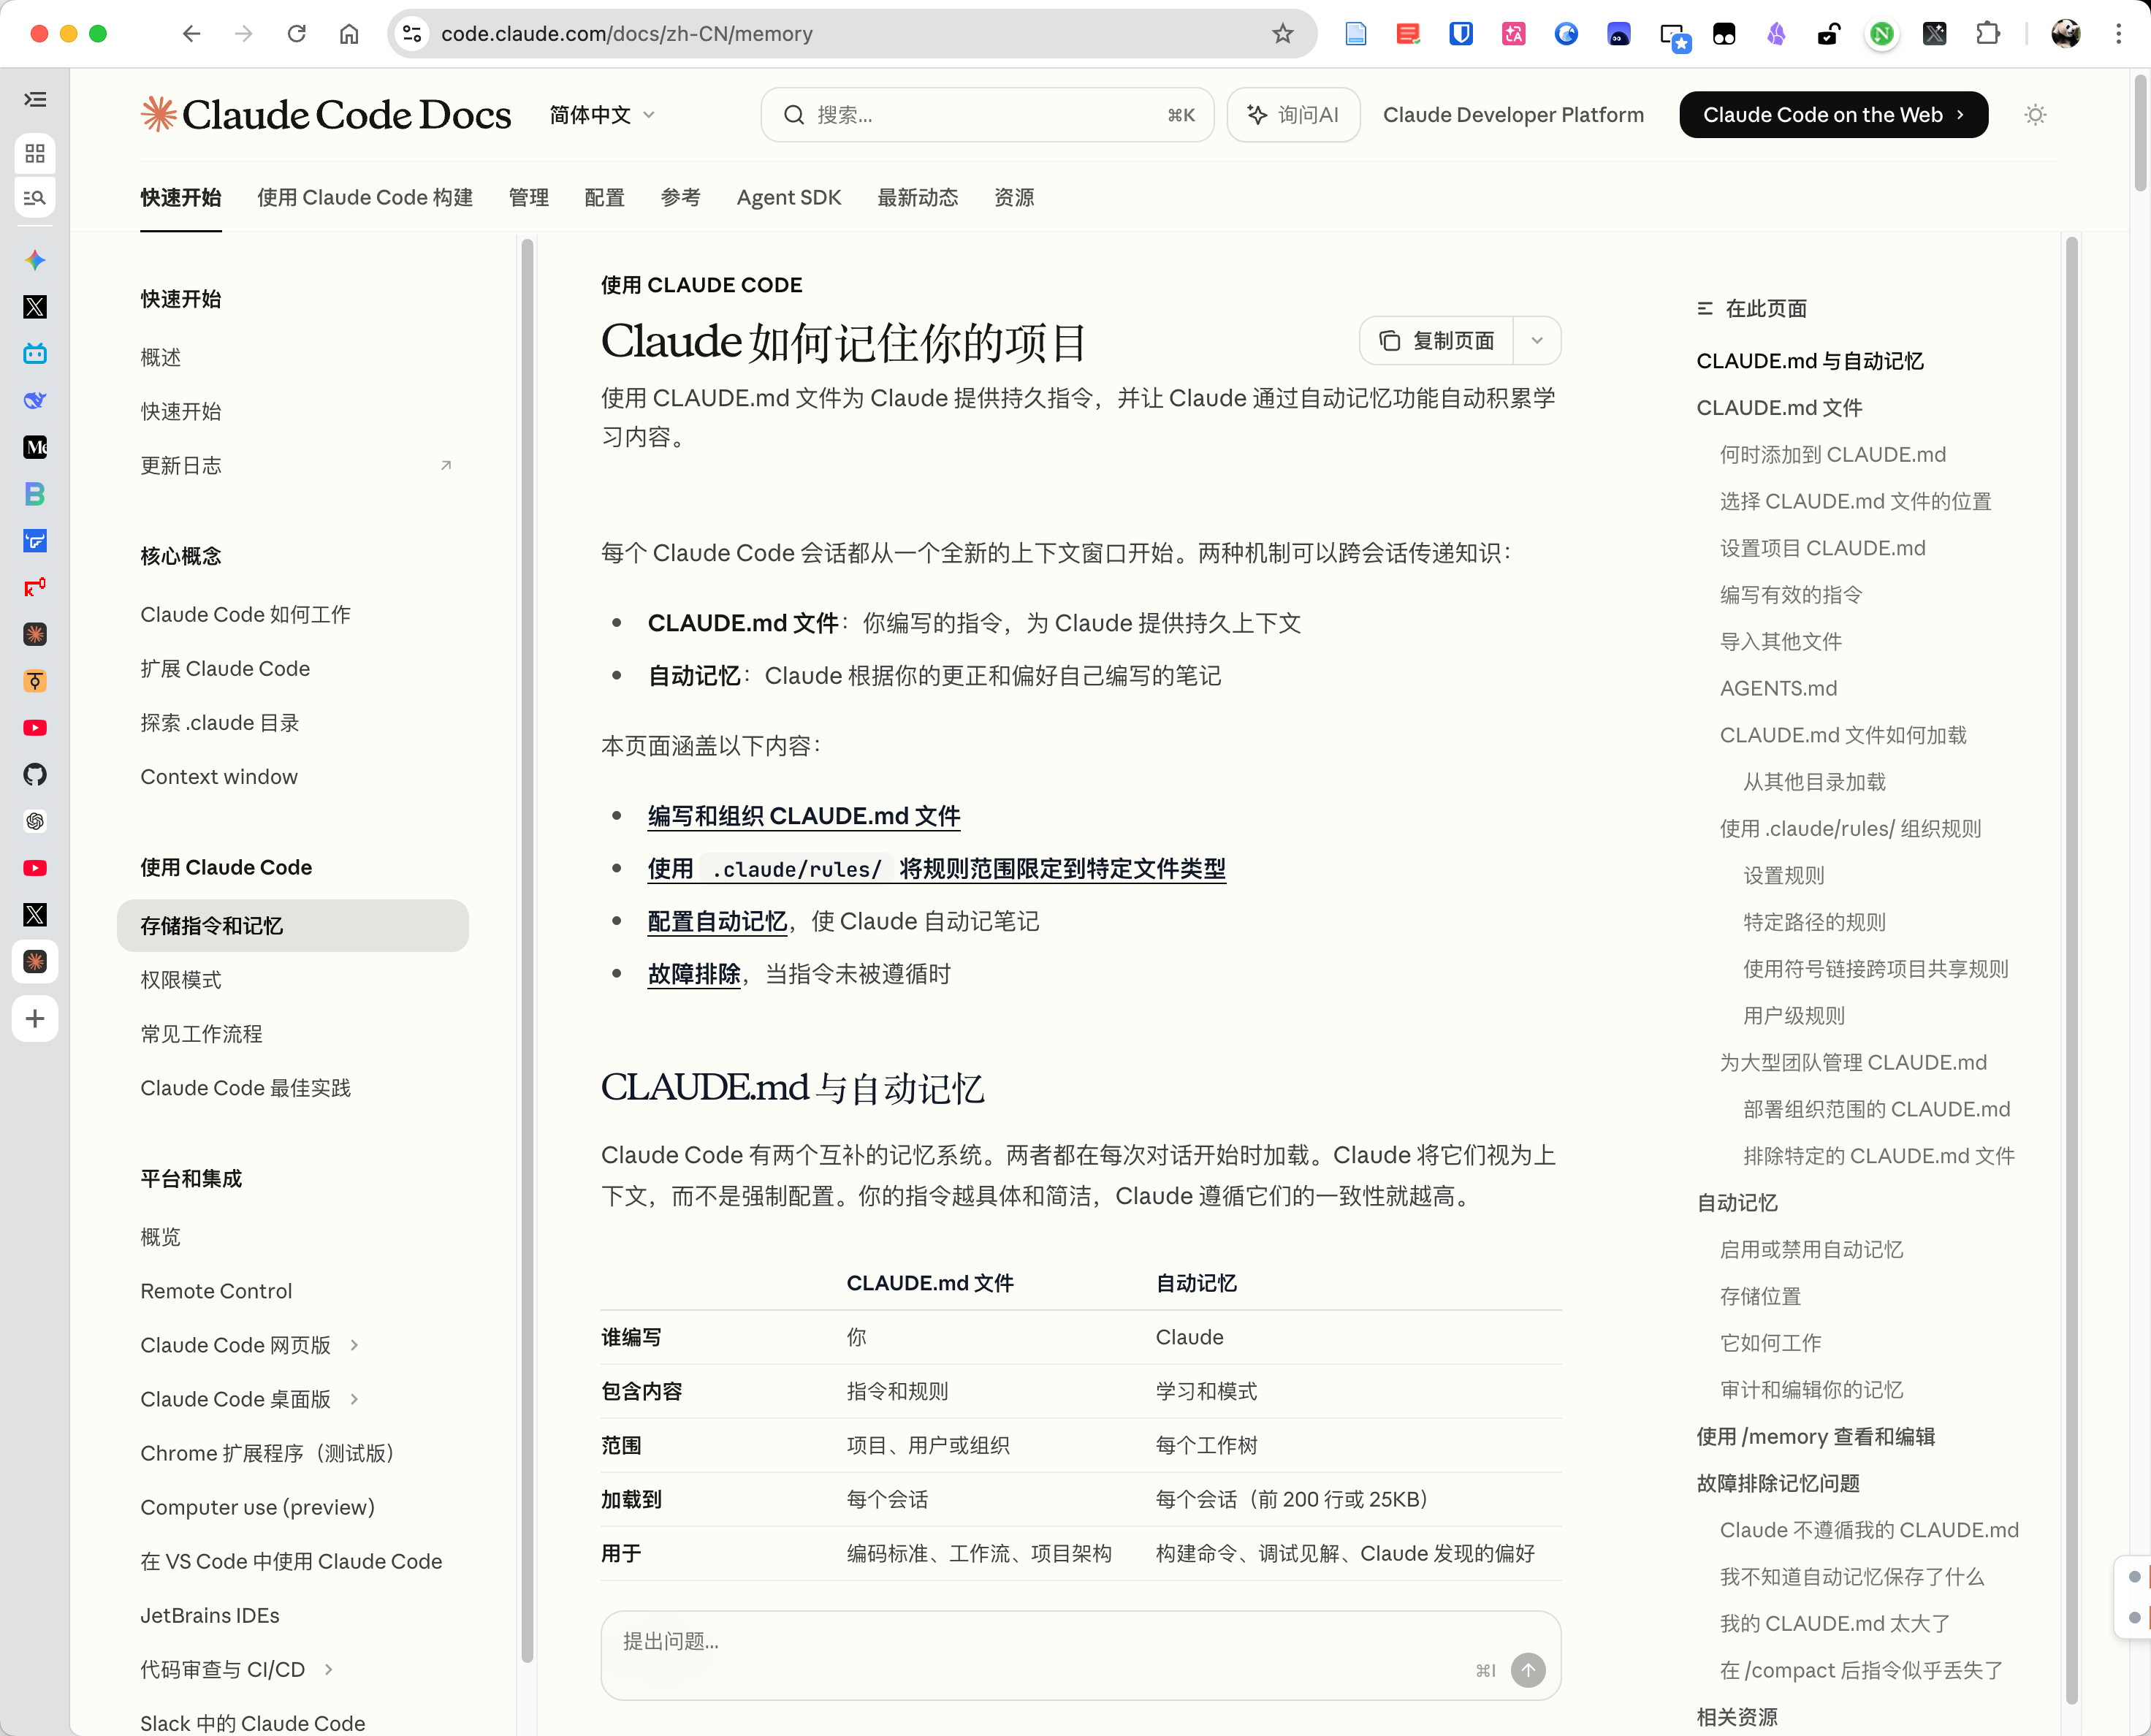Go back using the browser back arrow
Screen dimensions: 2151x1736
click(191, 34)
